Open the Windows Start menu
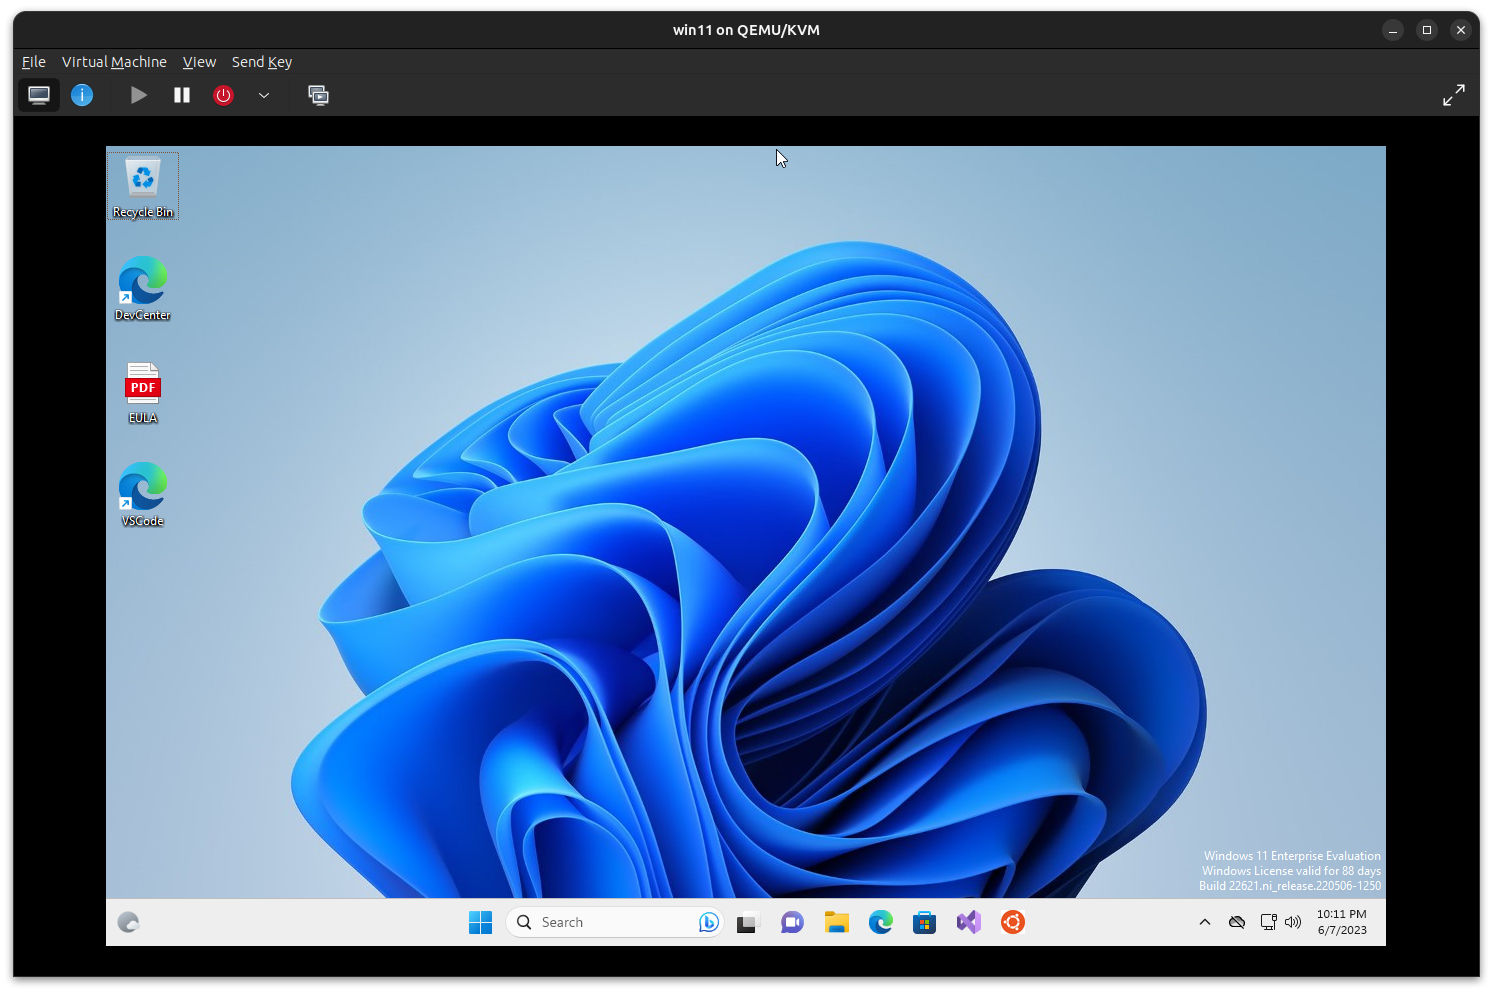Viewport: 1493px width, 993px height. [480, 922]
